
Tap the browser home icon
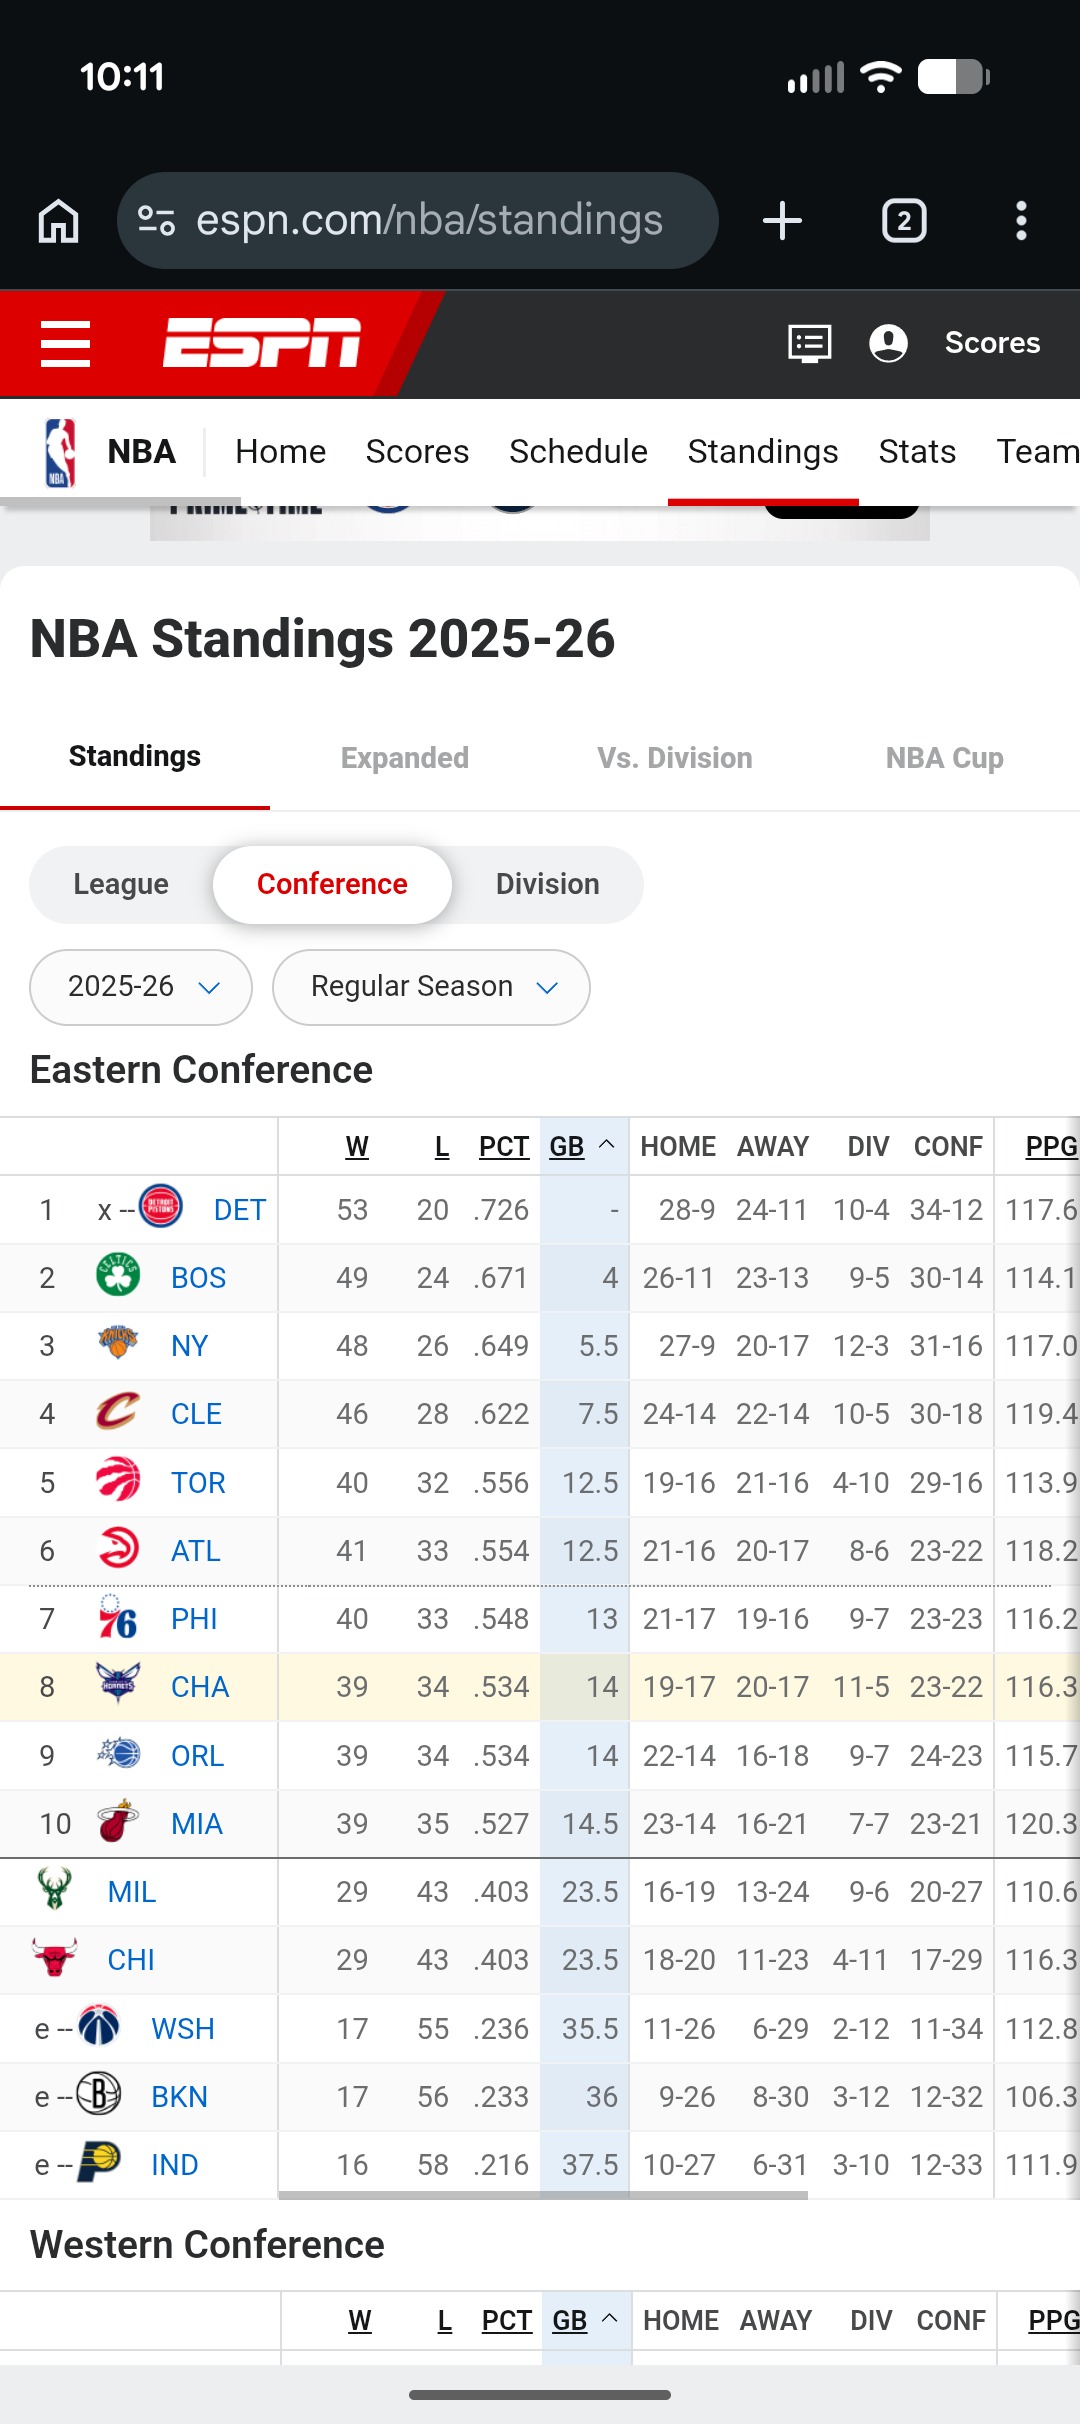coord(58,221)
